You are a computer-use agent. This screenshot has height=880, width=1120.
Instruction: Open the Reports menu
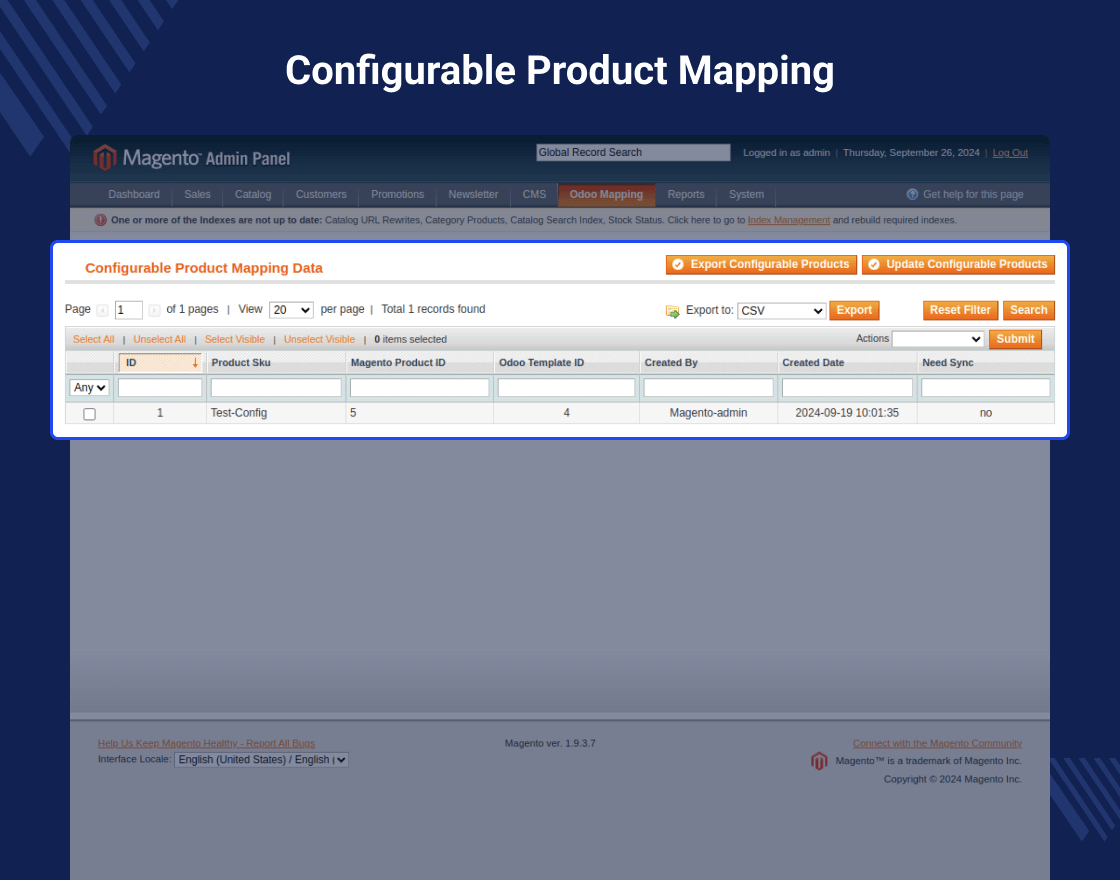[x=686, y=194]
